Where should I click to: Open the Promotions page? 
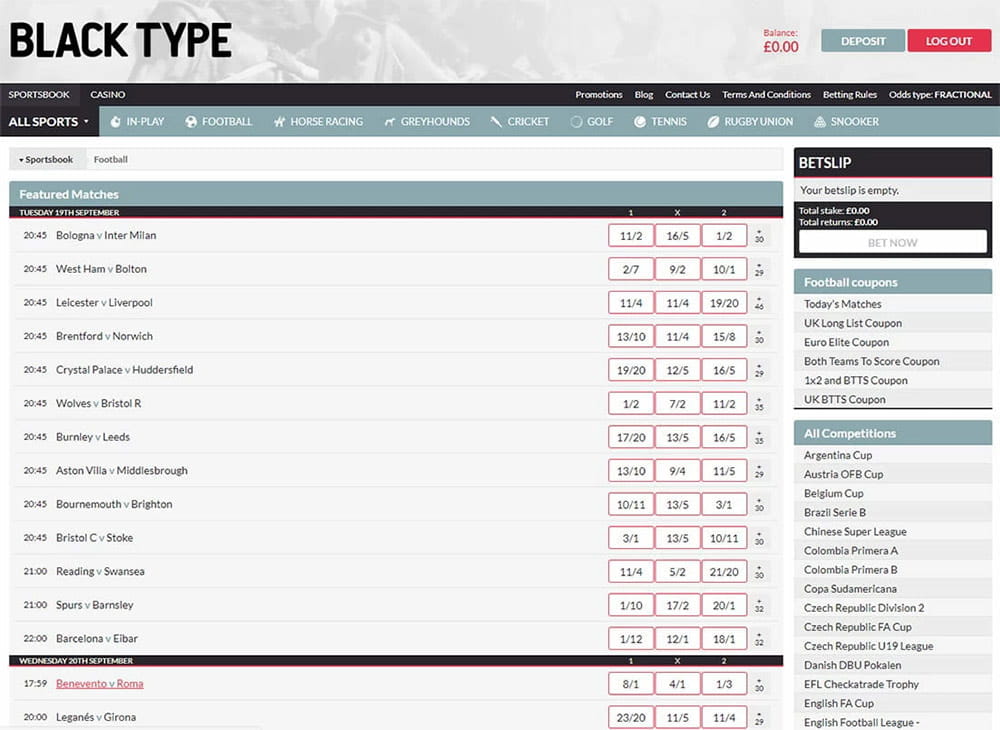click(599, 94)
